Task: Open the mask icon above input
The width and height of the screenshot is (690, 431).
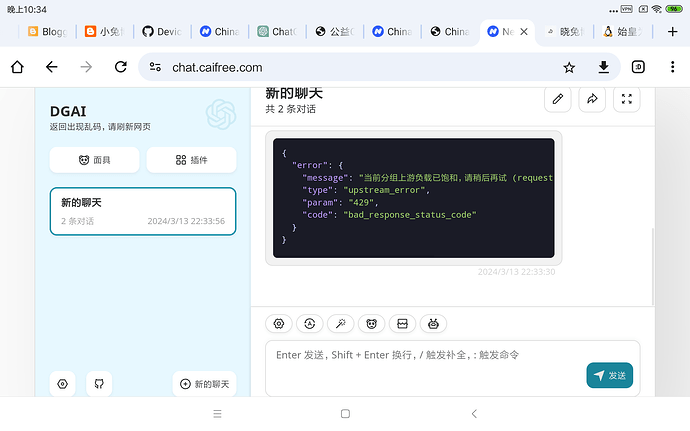Action: (372, 324)
